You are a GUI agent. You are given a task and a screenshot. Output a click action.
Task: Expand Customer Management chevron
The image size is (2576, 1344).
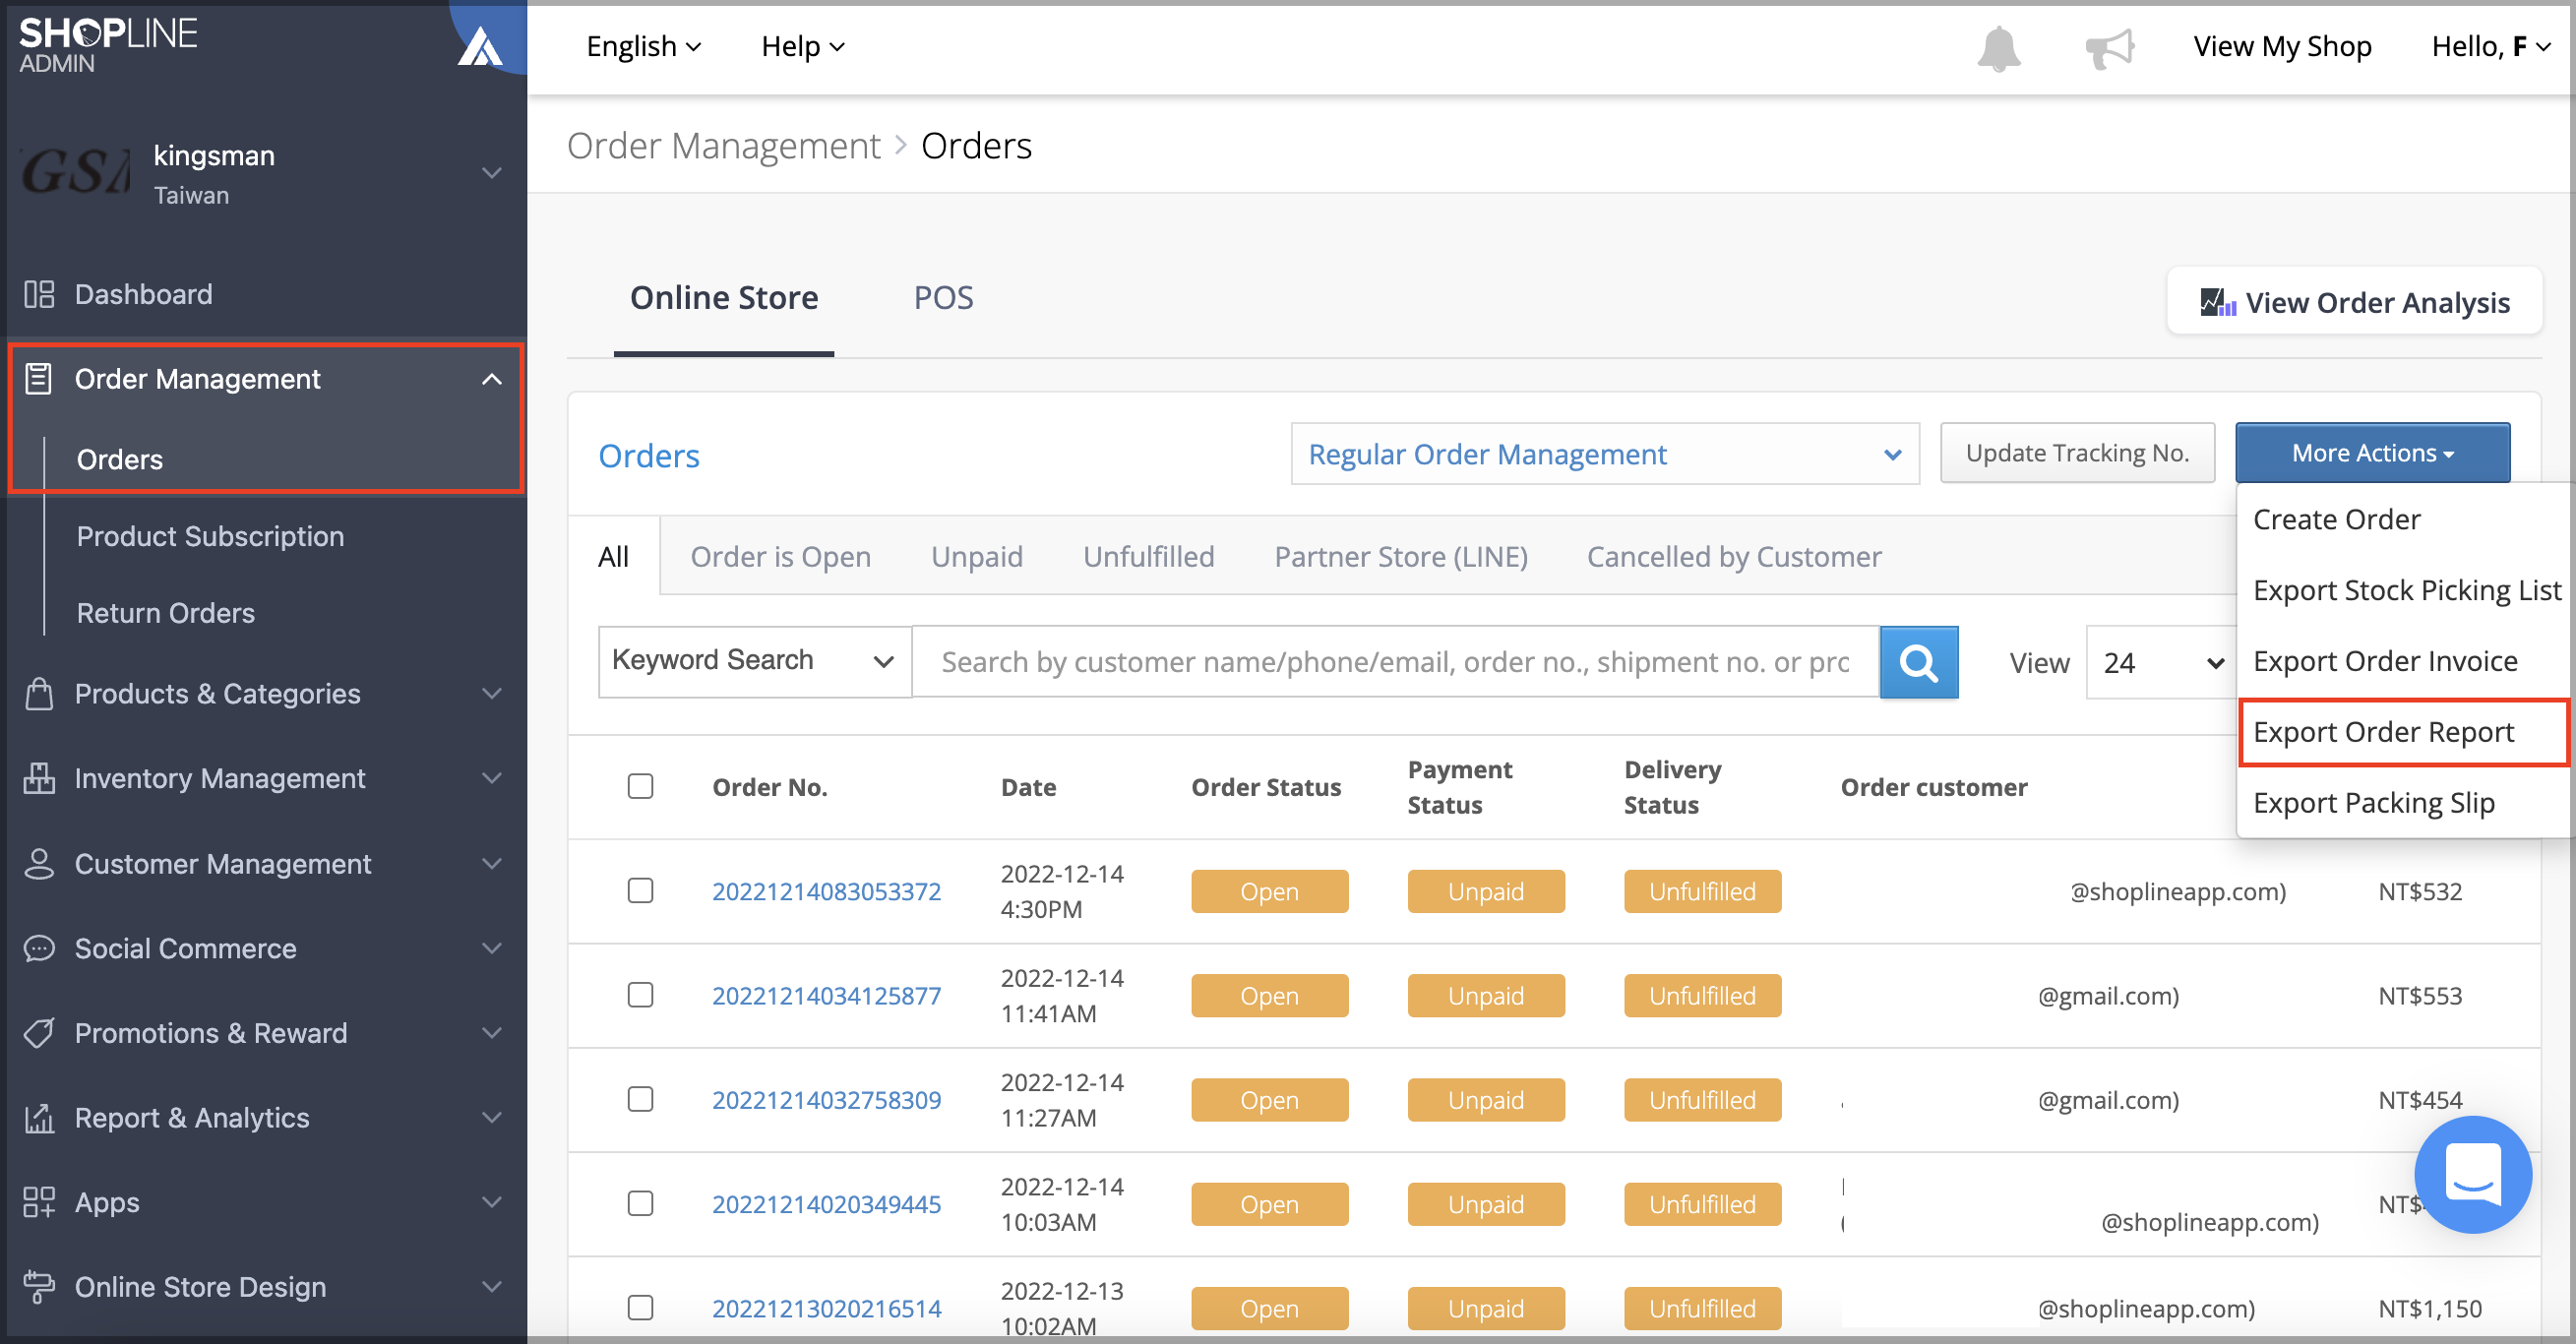tap(491, 863)
